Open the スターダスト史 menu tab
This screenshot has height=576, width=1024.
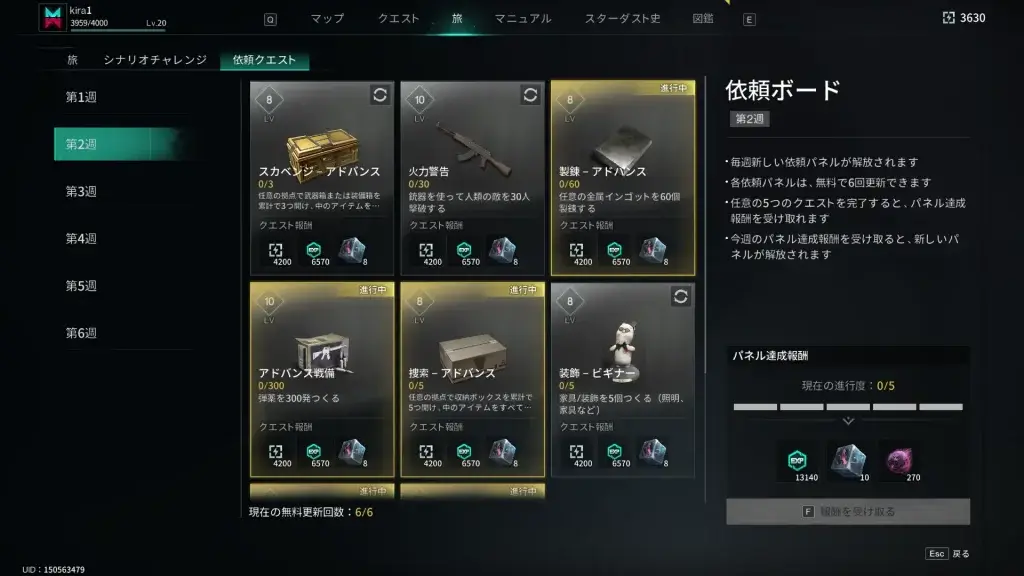click(622, 18)
